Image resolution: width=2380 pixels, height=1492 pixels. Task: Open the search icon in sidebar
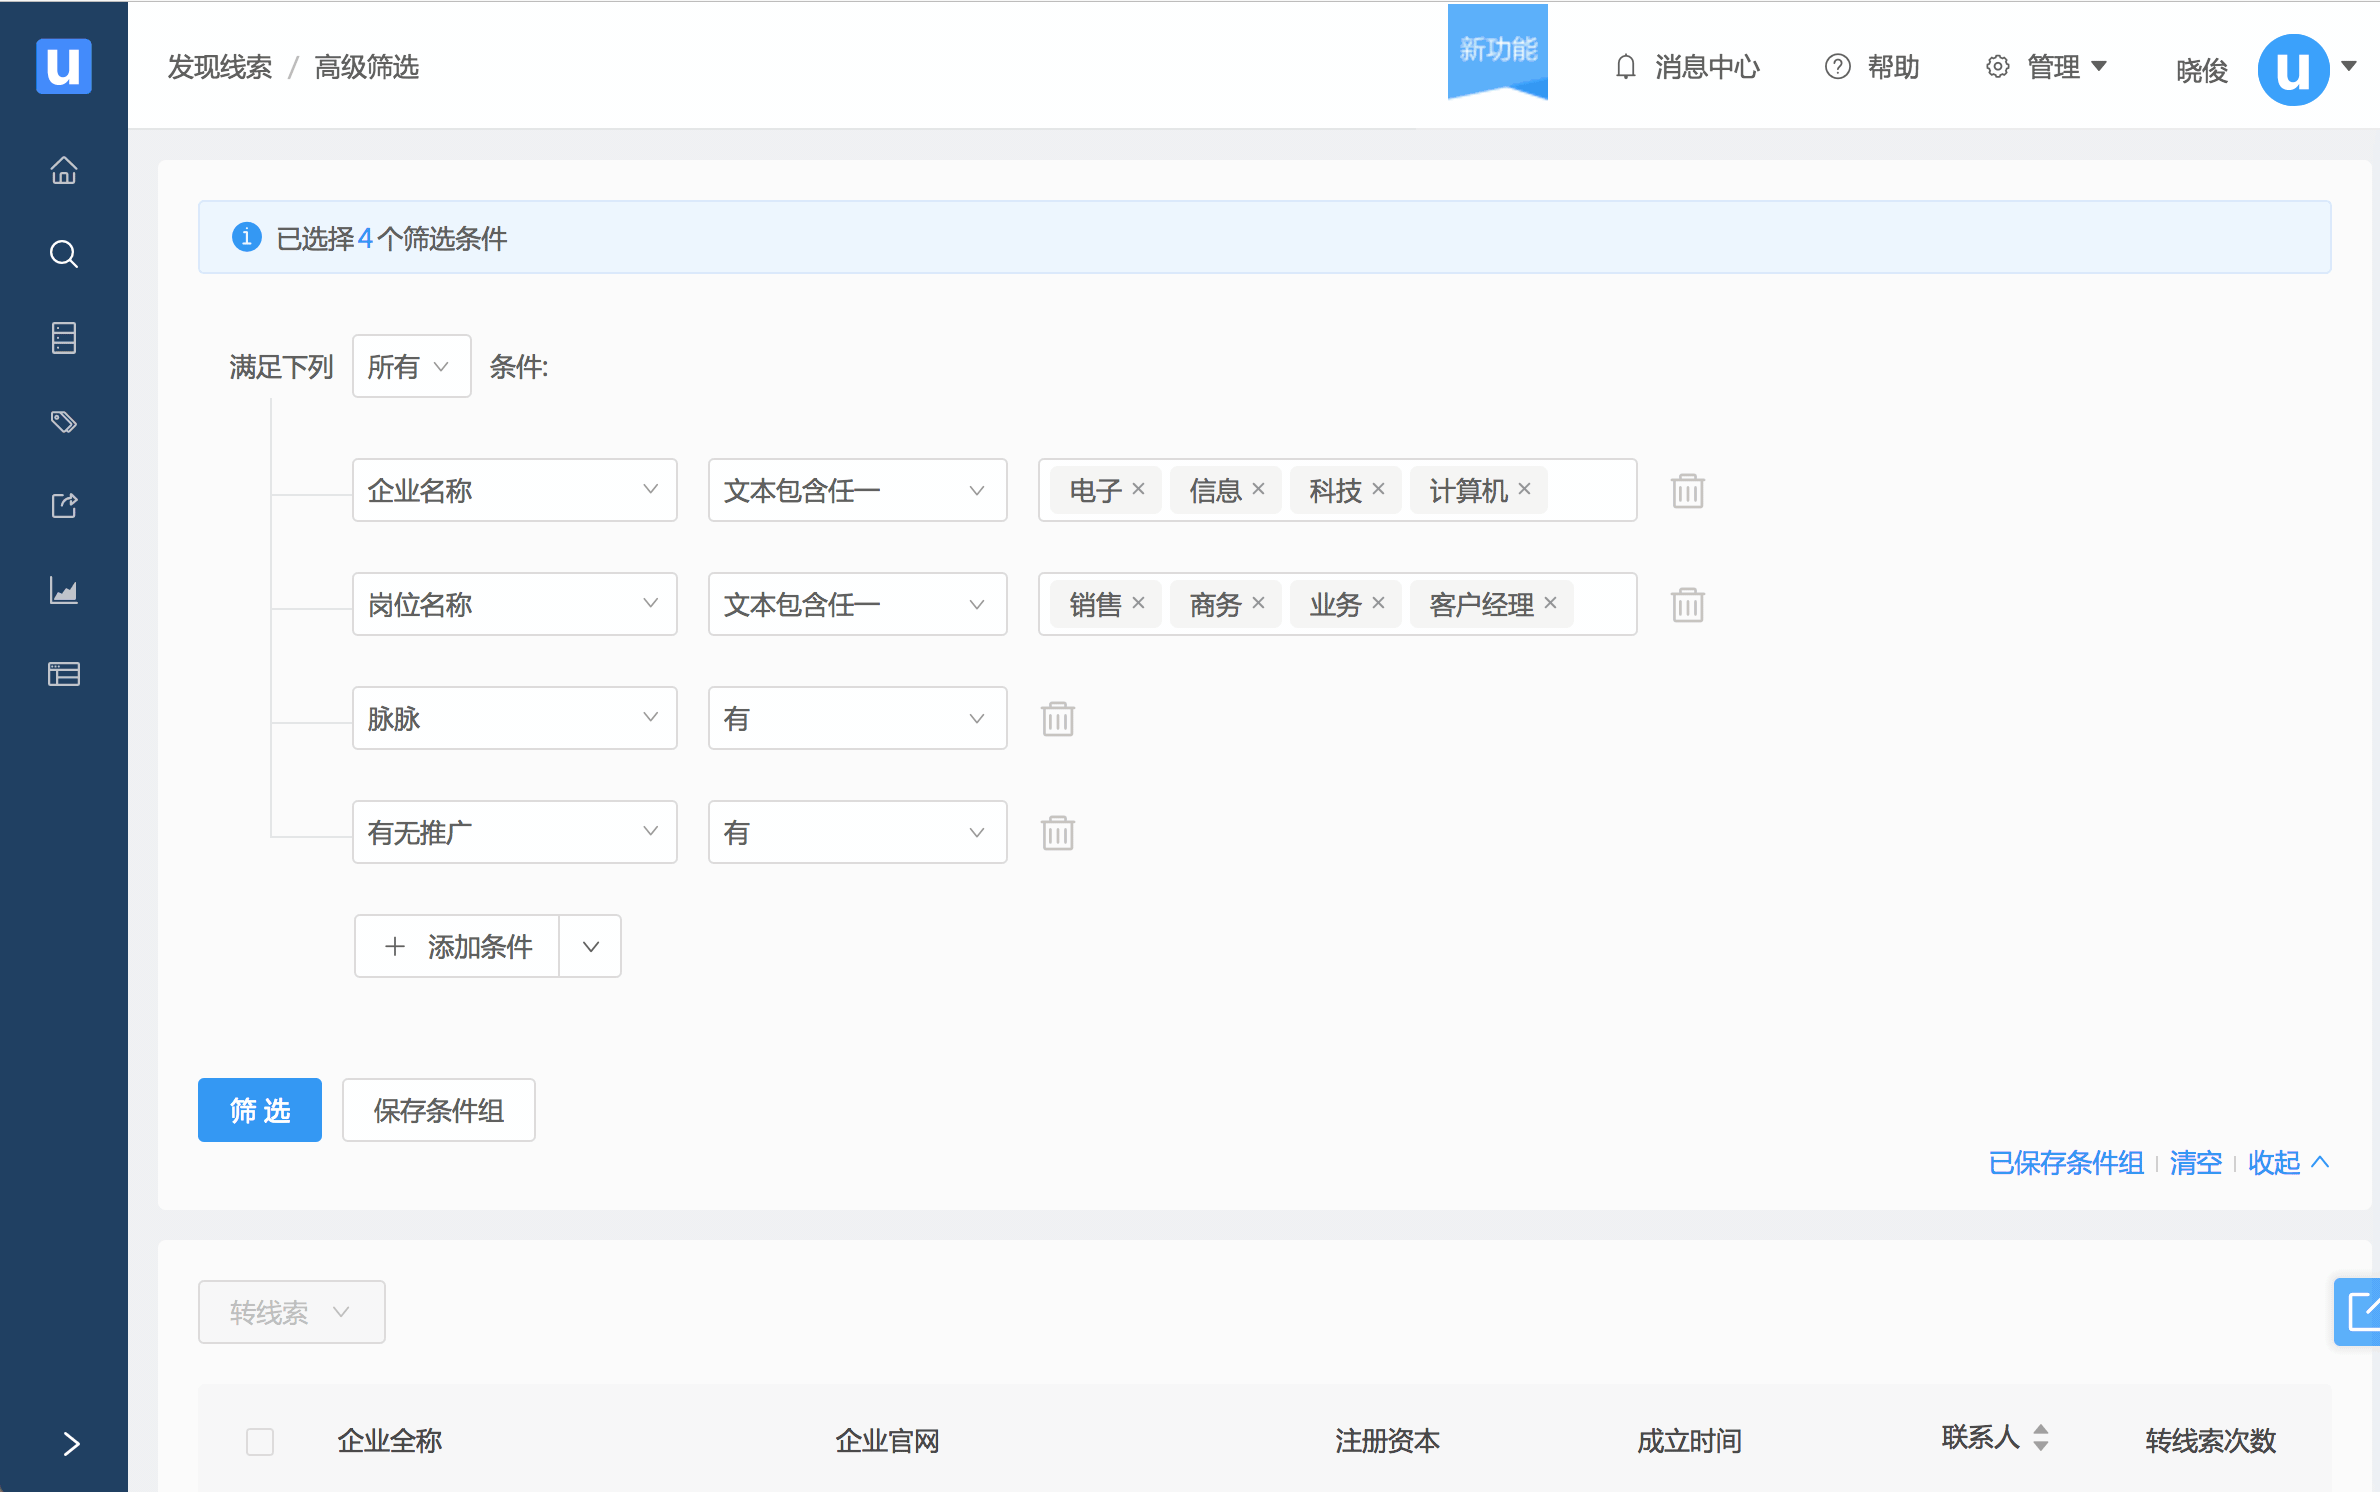(x=64, y=254)
